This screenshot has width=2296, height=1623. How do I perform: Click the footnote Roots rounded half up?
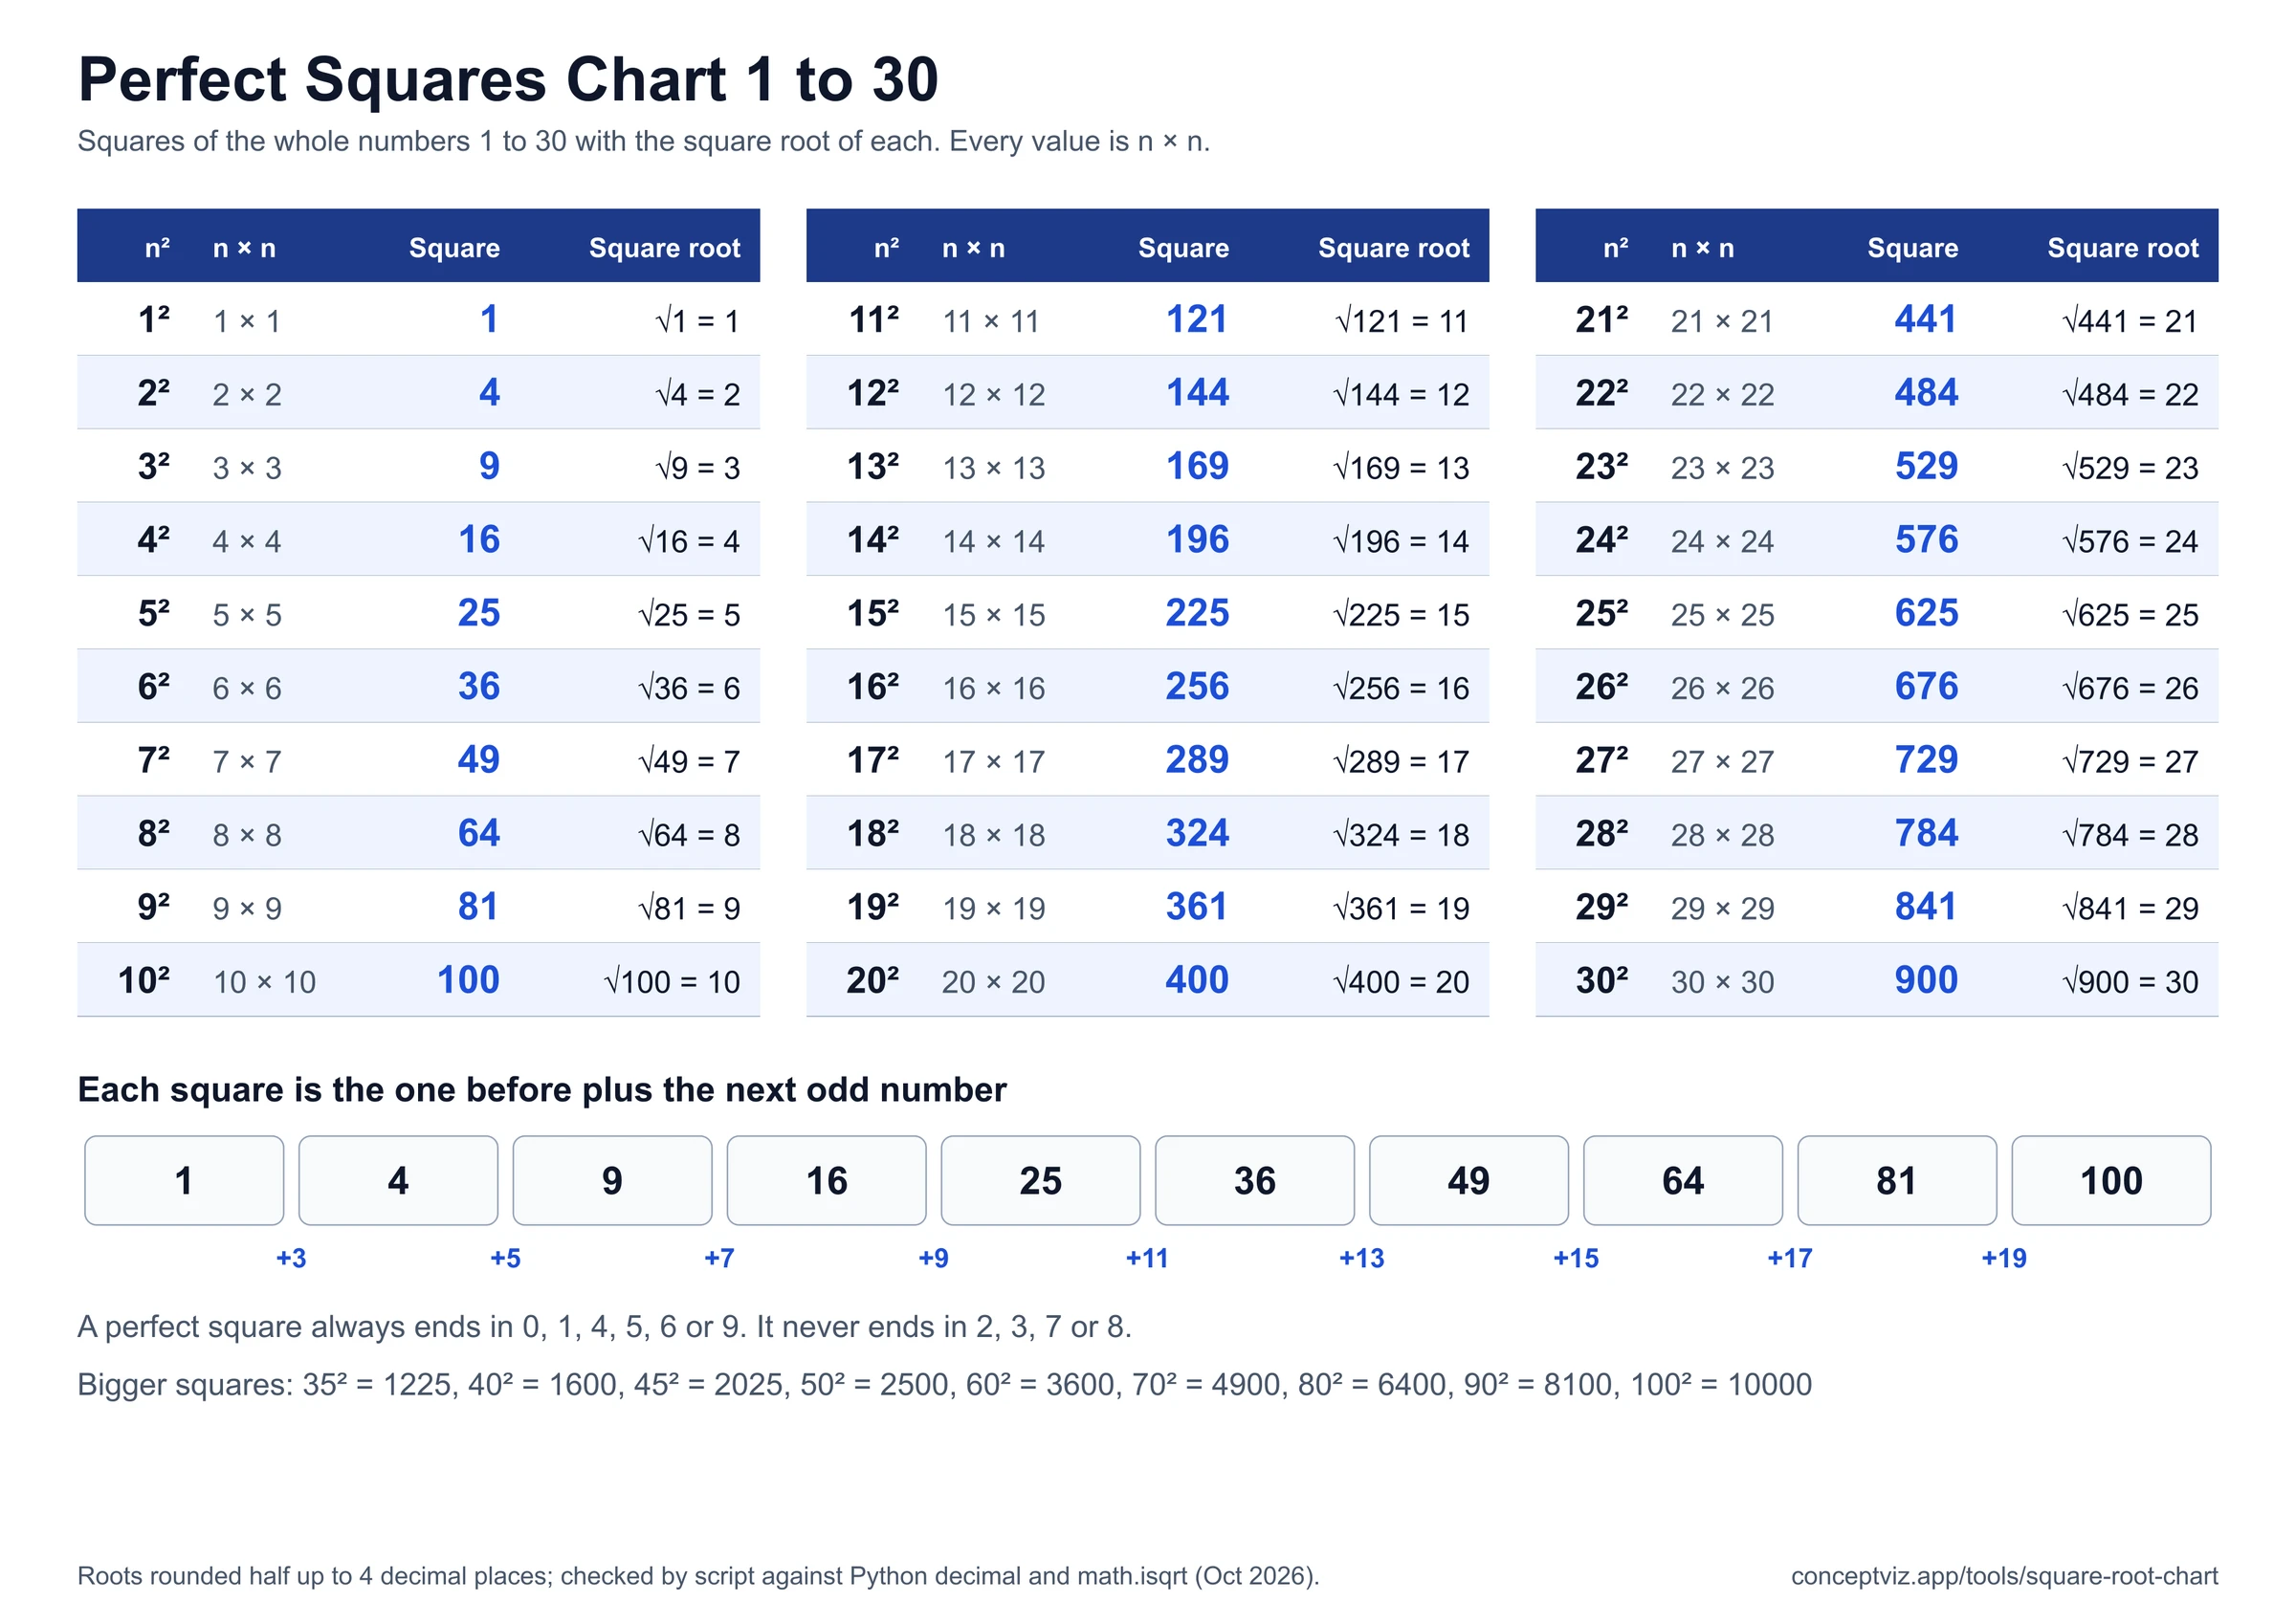click(x=698, y=1576)
